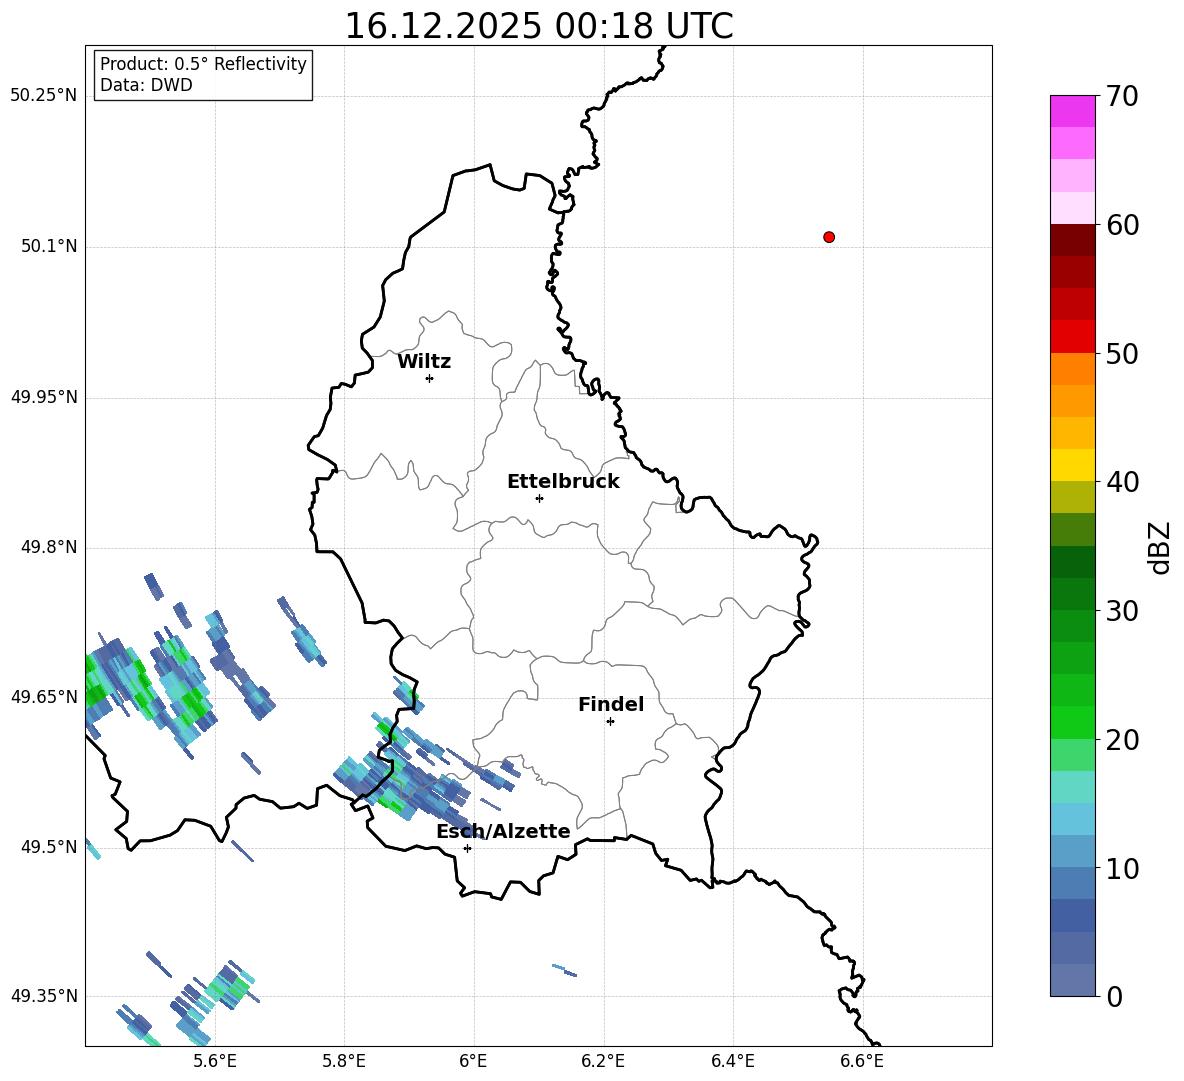Screen dimensions: 1184x1081
Task: Click the 50.25°N latitude label
Action: click(x=44, y=96)
